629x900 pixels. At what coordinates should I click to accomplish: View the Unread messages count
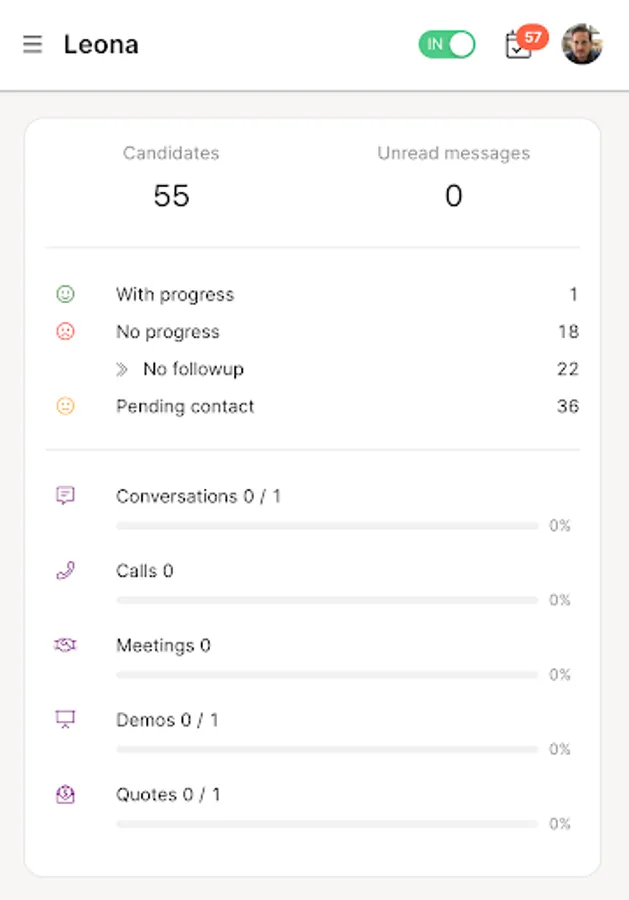point(453,196)
